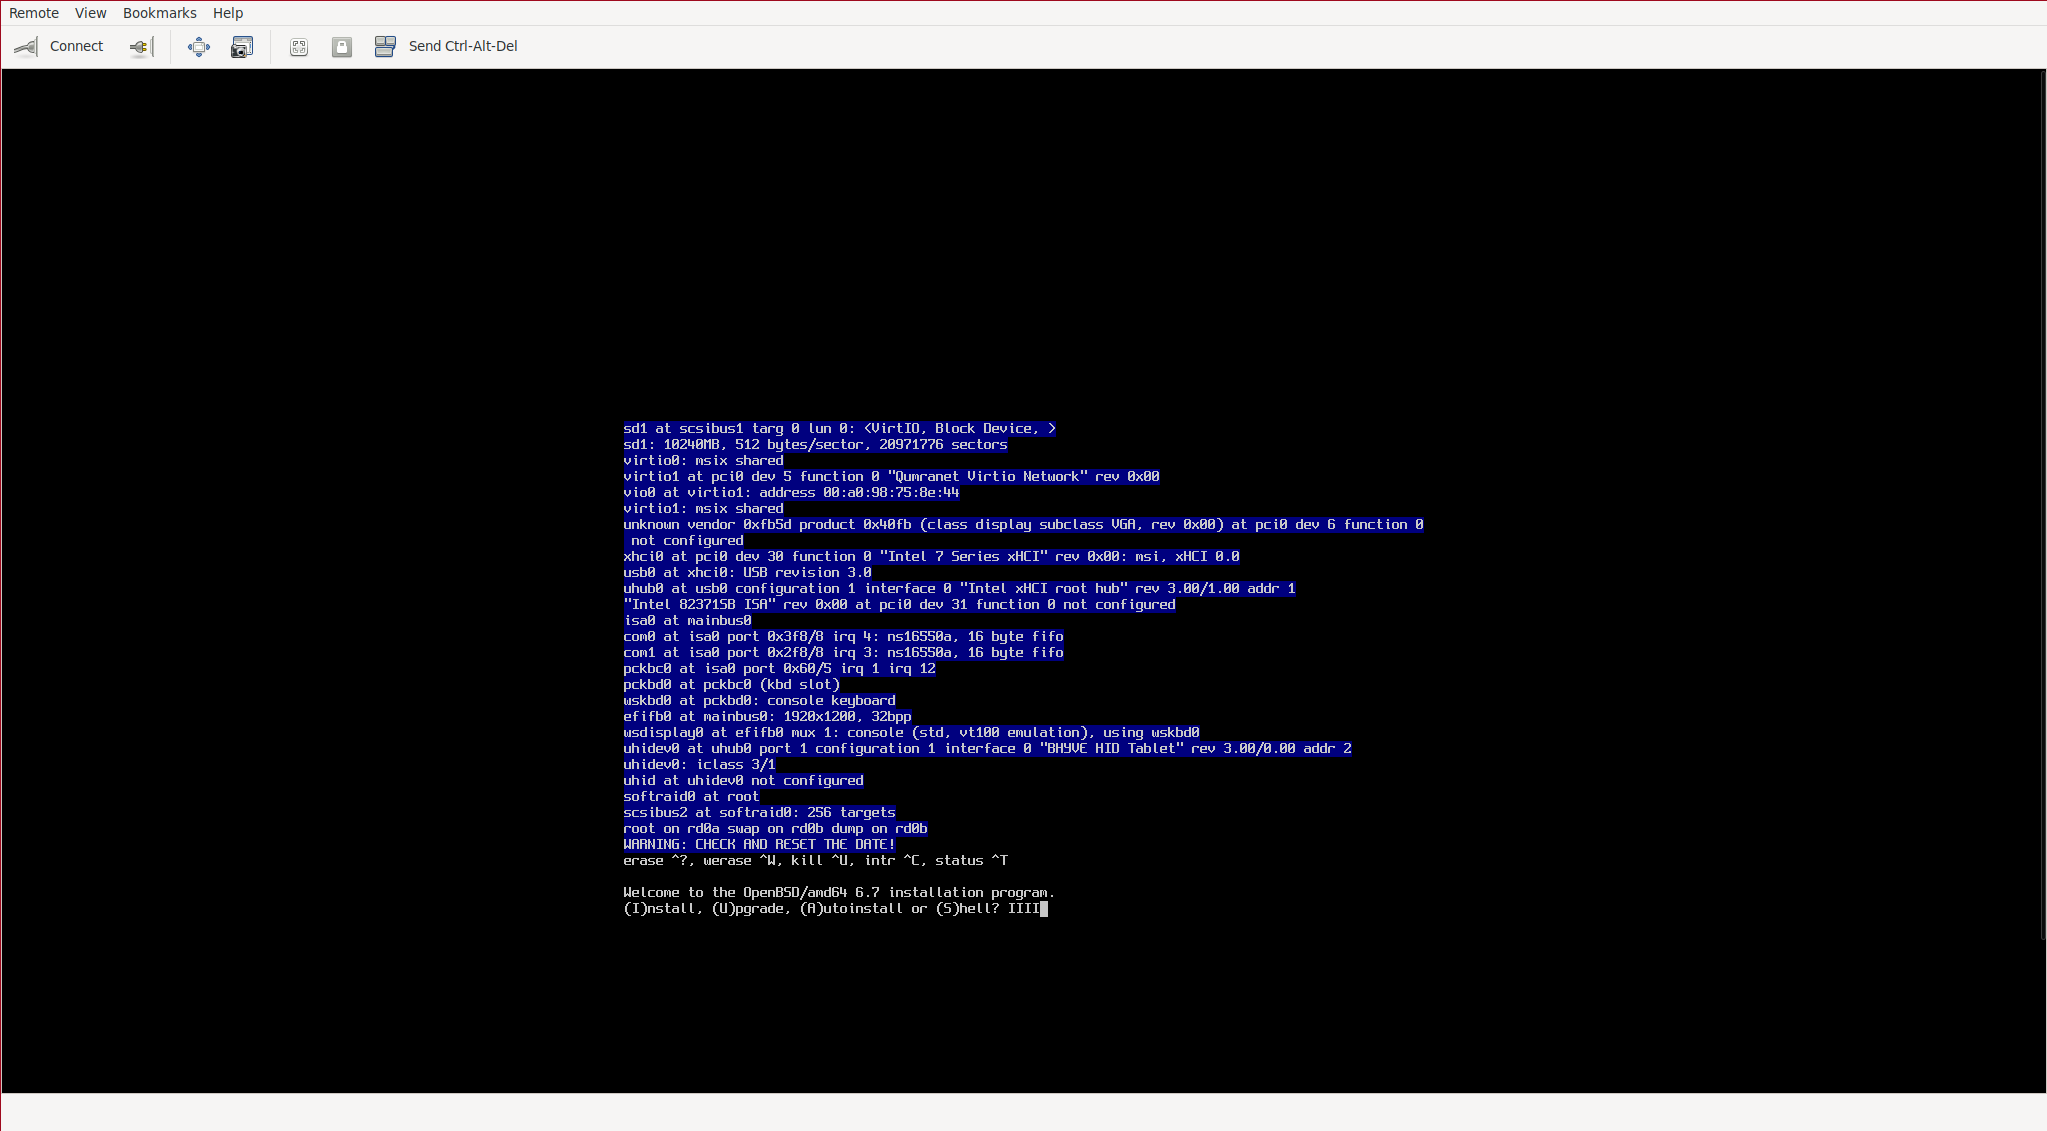The width and height of the screenshot is (2047, 1131).
Task: Open the Remote menu
Action: coord(34,13)
